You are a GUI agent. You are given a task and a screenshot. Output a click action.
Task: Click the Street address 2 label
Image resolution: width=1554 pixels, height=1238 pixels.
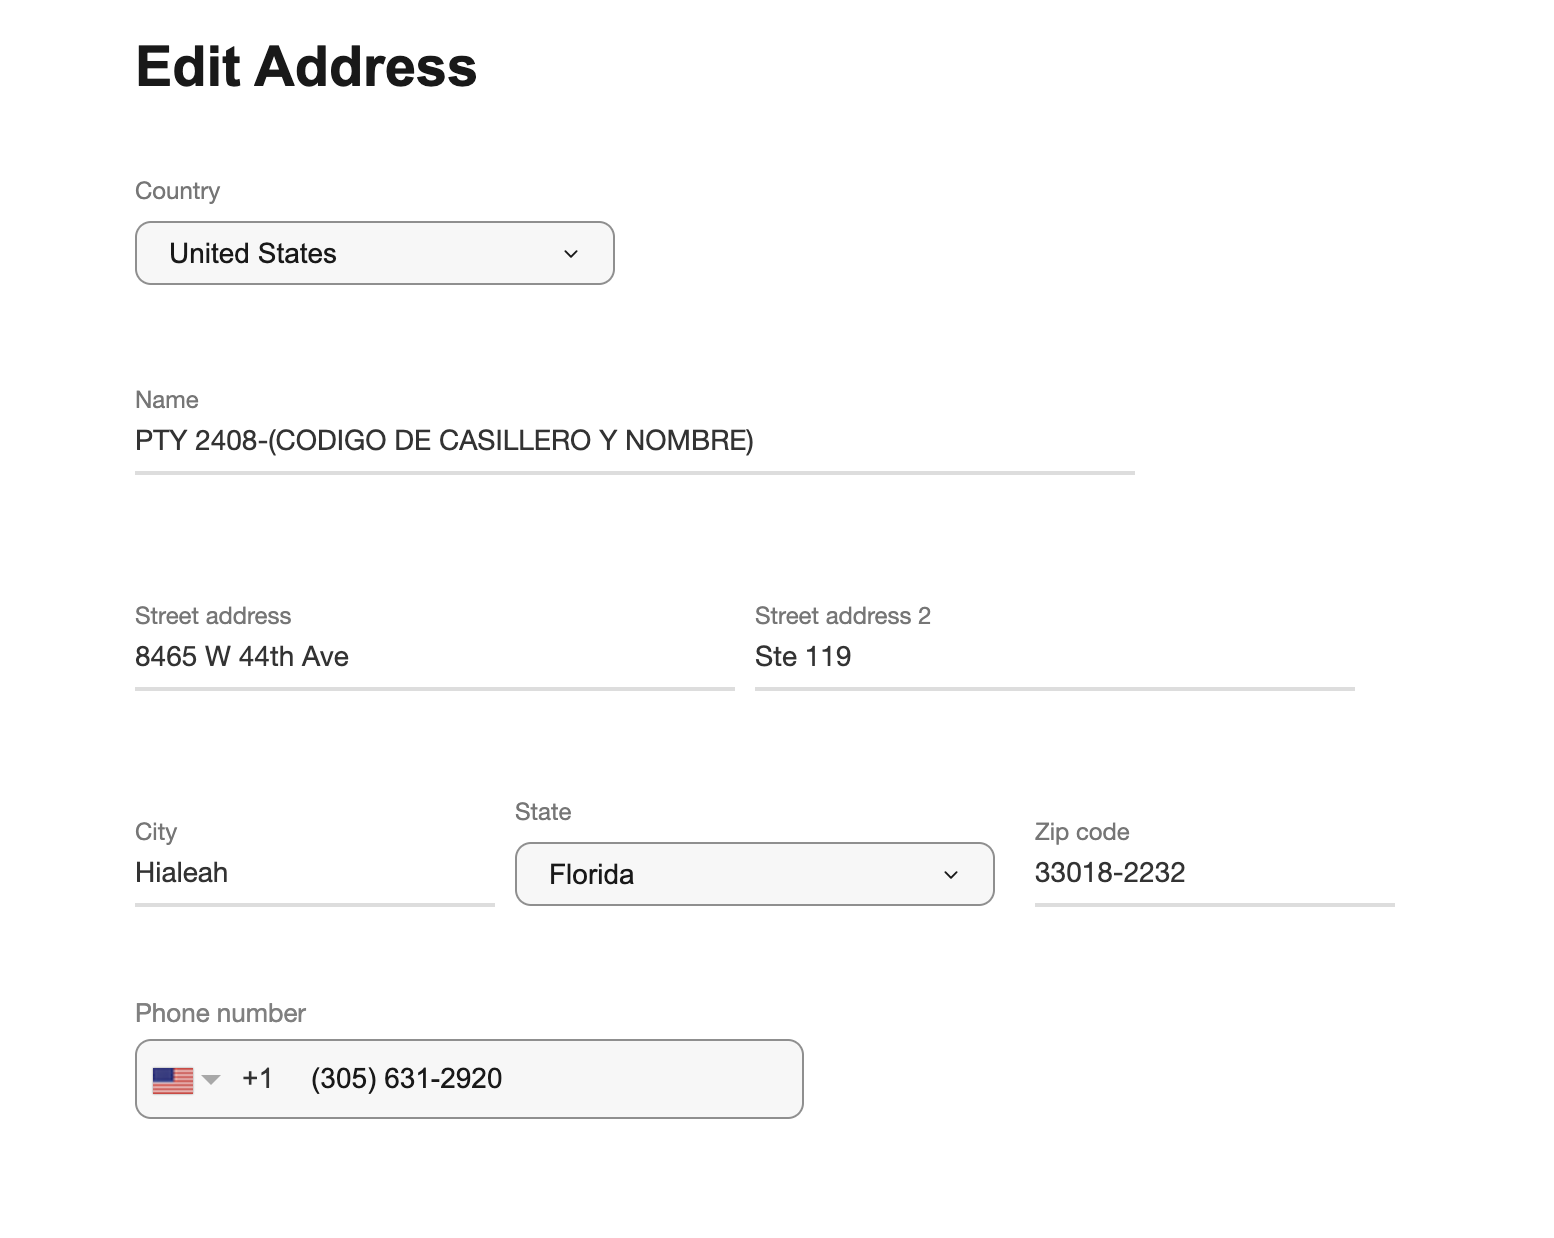[843, 616]
